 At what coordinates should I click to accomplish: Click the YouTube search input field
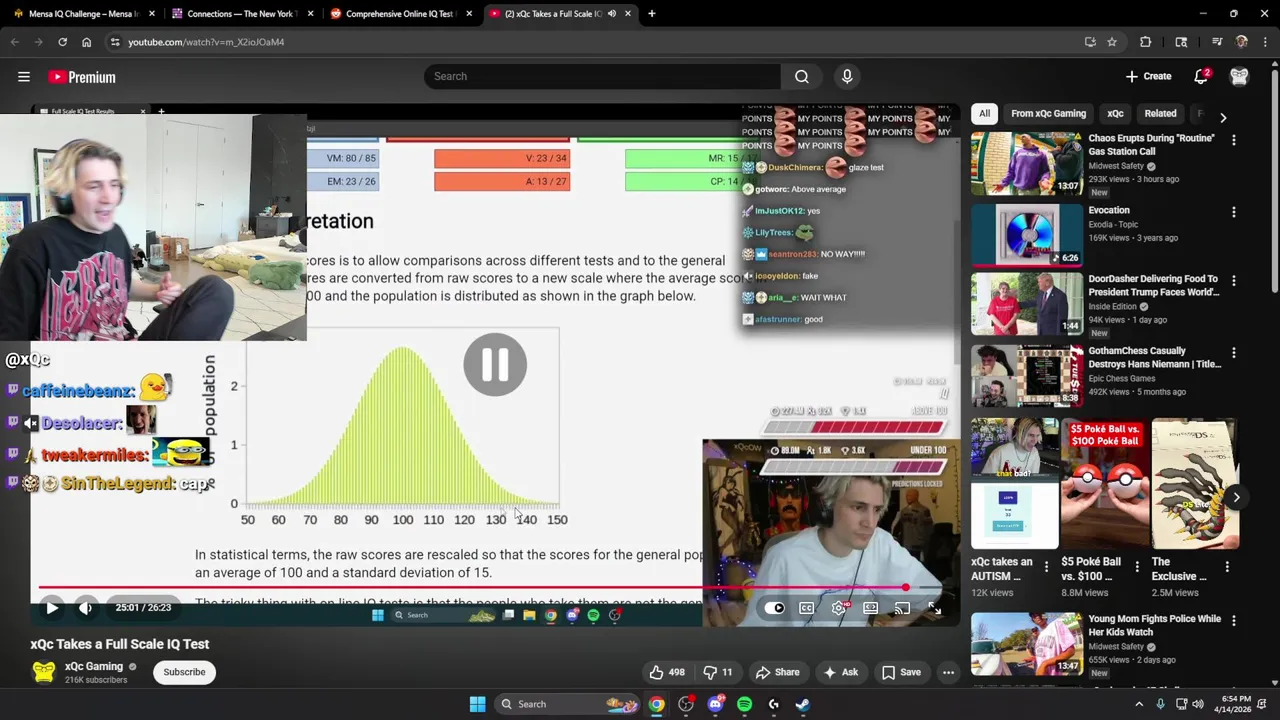click(x=602, y=76)
